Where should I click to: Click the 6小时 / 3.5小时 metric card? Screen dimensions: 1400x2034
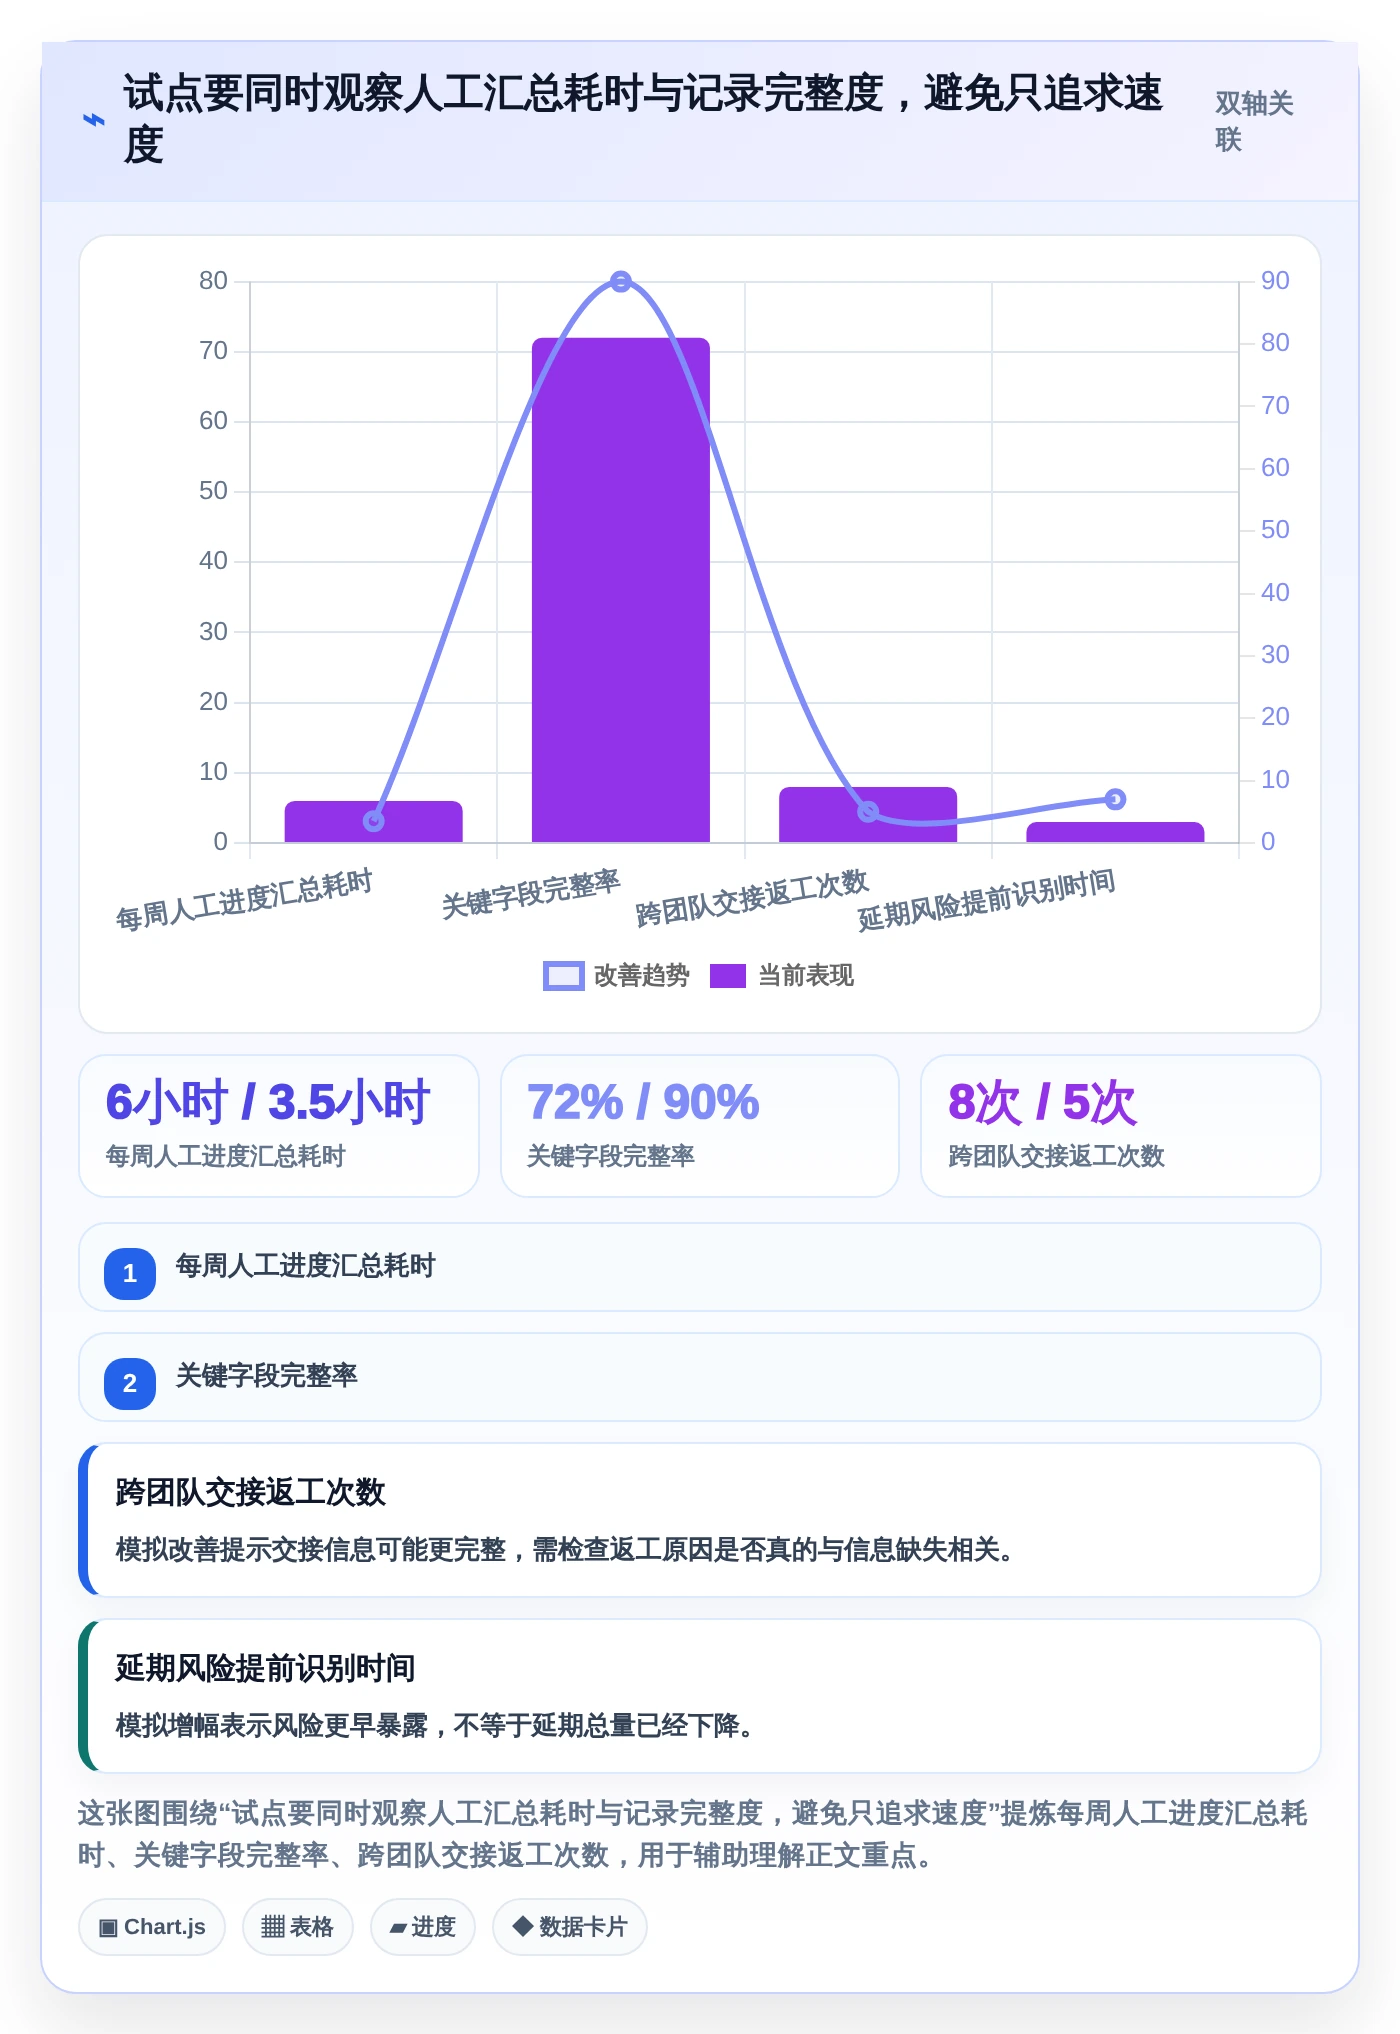click(x=279, y=1126)
